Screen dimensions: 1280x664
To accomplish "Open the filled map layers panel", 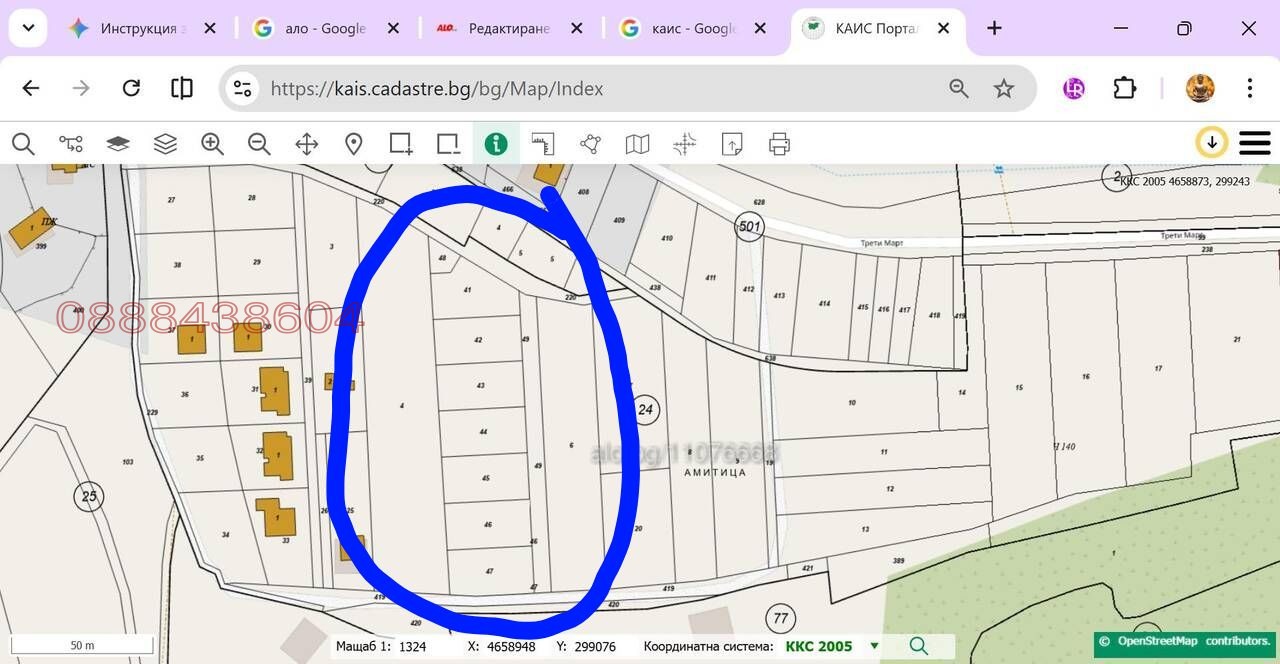I will click(118, 144).
